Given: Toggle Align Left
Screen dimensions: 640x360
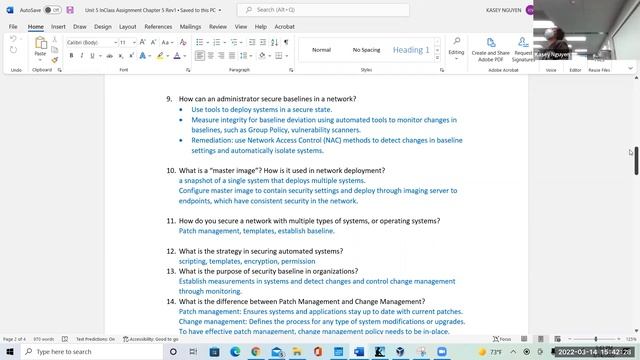Looking at the screenshot, I should pos(200,56).
